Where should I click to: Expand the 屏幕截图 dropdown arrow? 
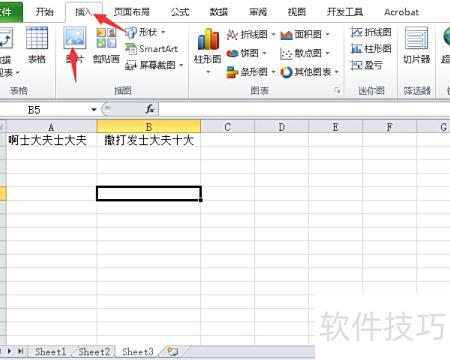tap(181, 65)
